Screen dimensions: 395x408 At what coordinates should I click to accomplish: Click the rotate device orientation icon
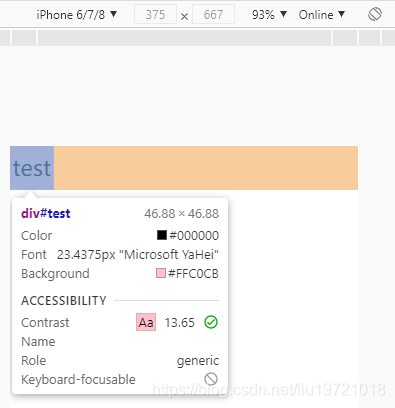[x=375, y=15]
